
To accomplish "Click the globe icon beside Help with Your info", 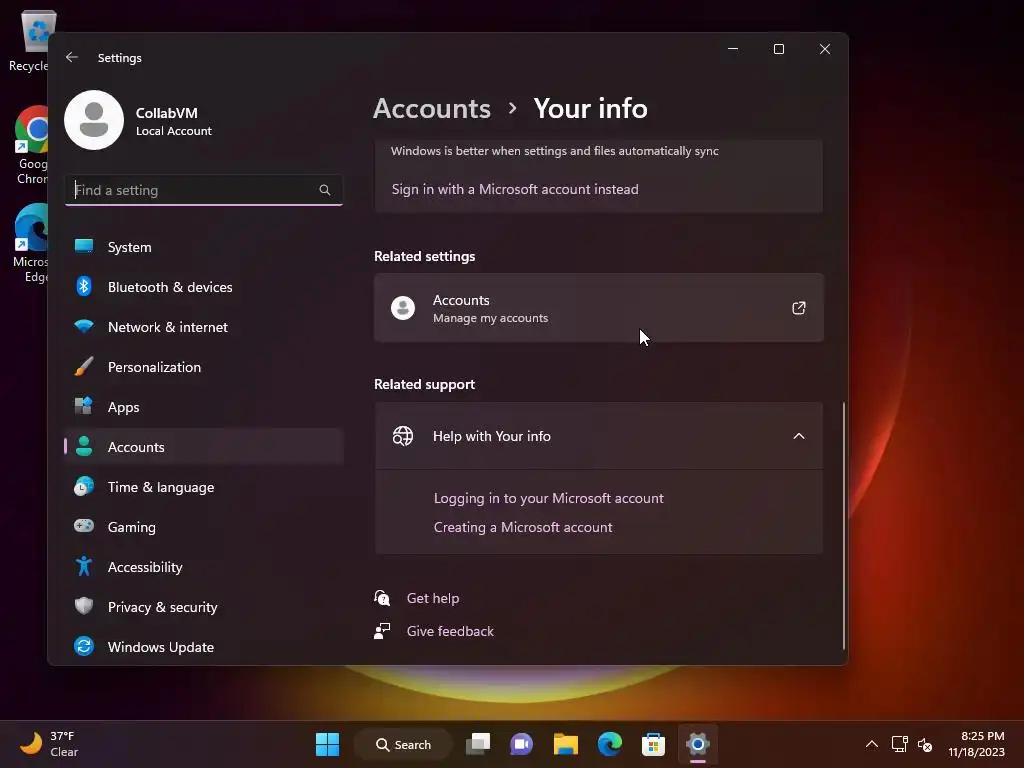I will point(403,436).
